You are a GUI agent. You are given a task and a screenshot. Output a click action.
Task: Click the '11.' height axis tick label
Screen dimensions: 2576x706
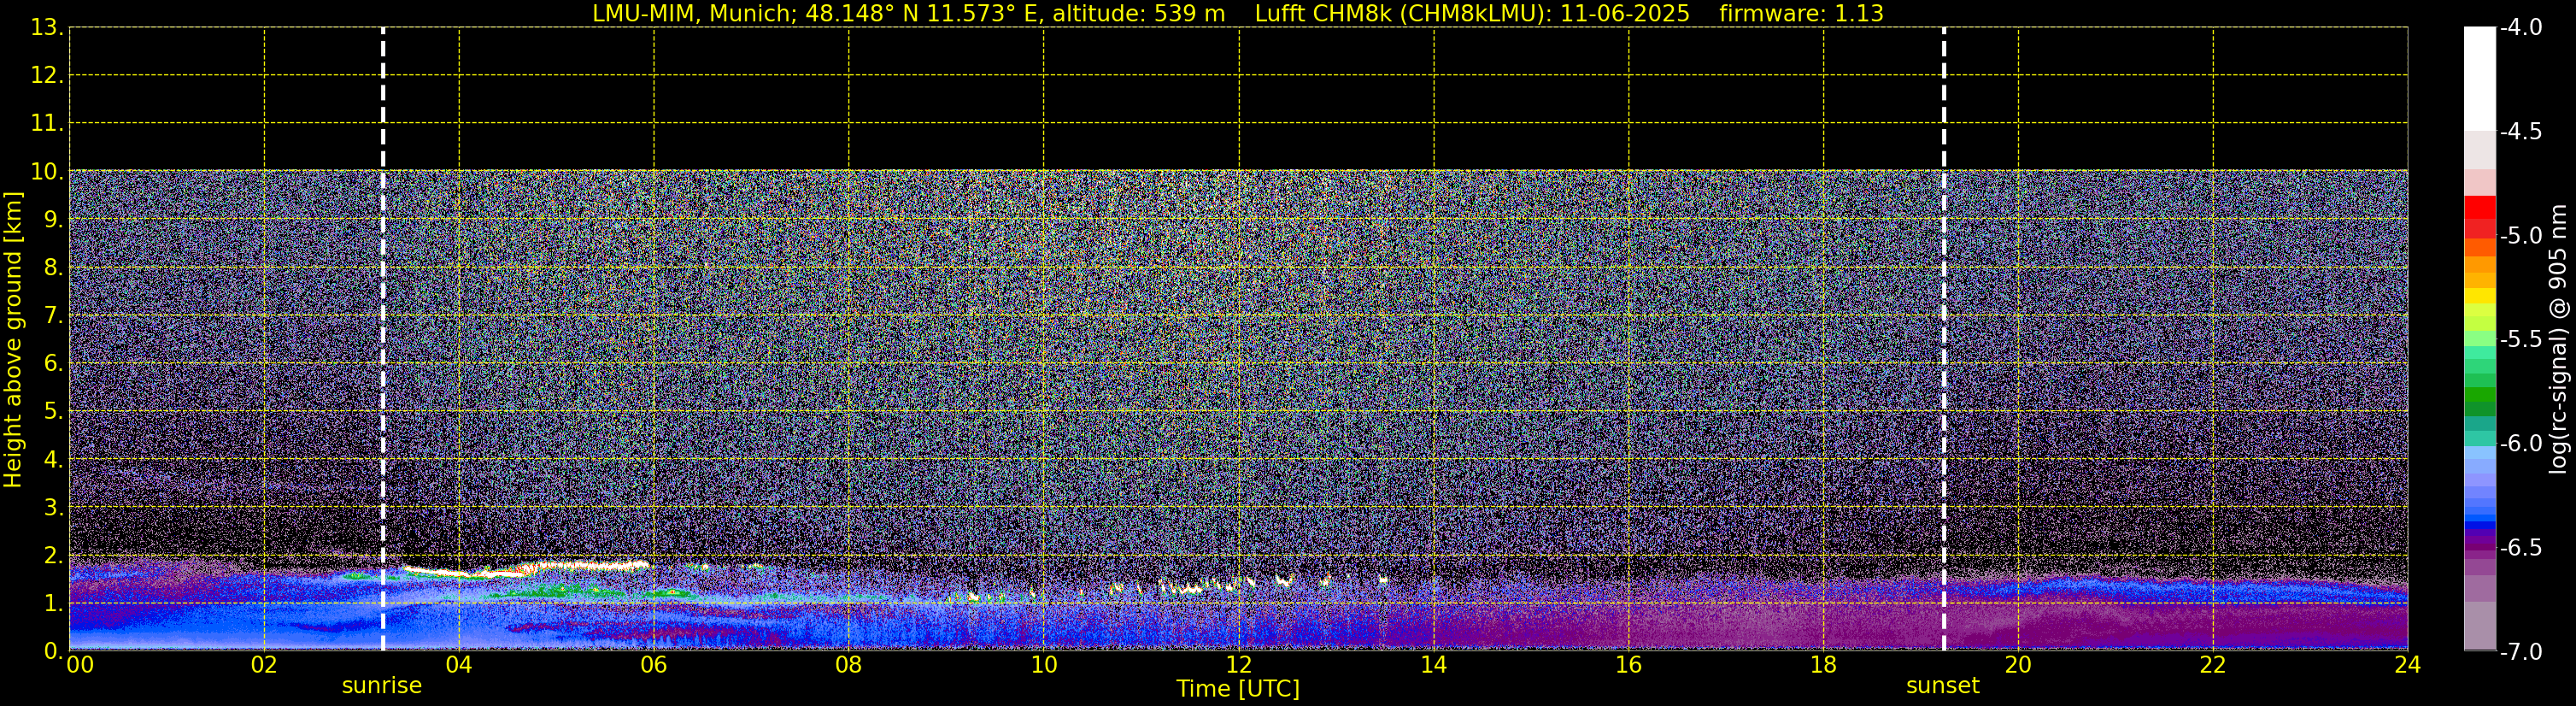point(47,123)
